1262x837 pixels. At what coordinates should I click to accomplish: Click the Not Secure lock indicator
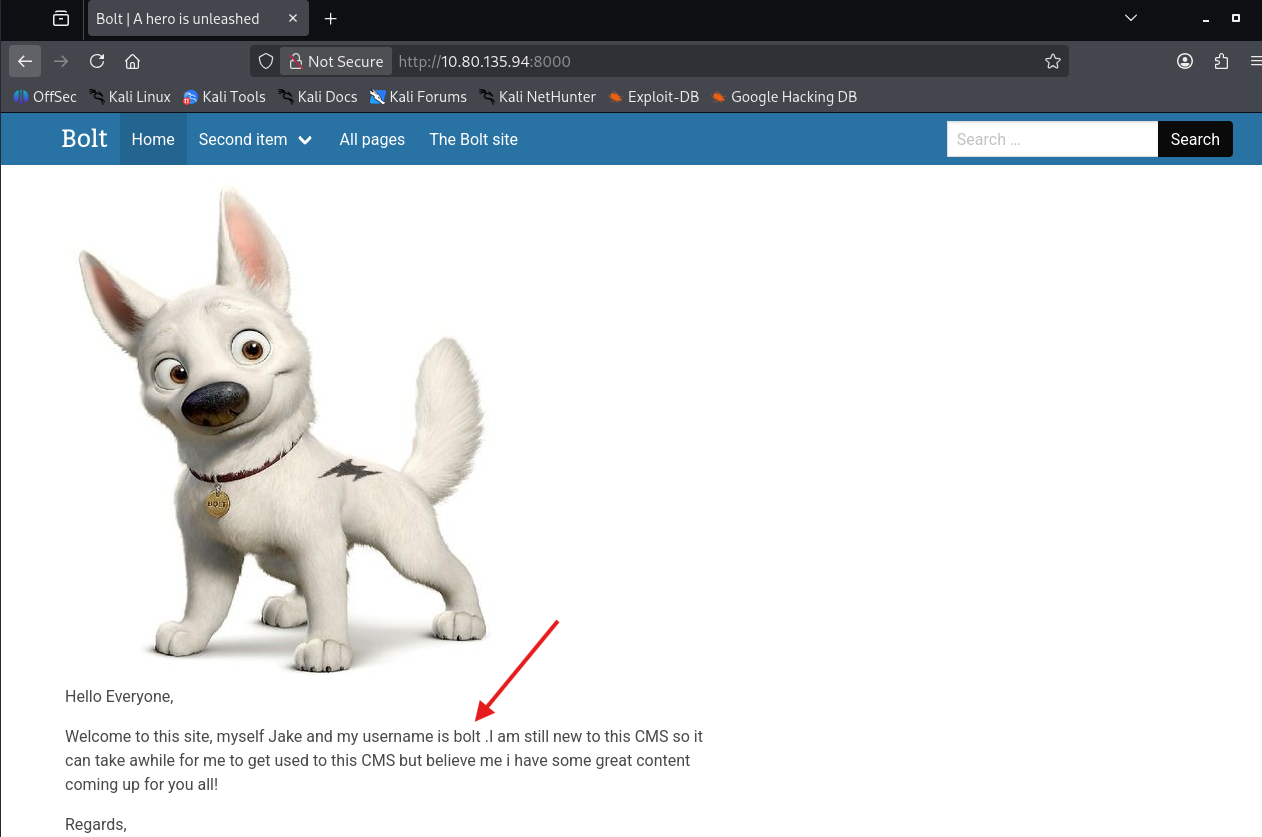336,61
